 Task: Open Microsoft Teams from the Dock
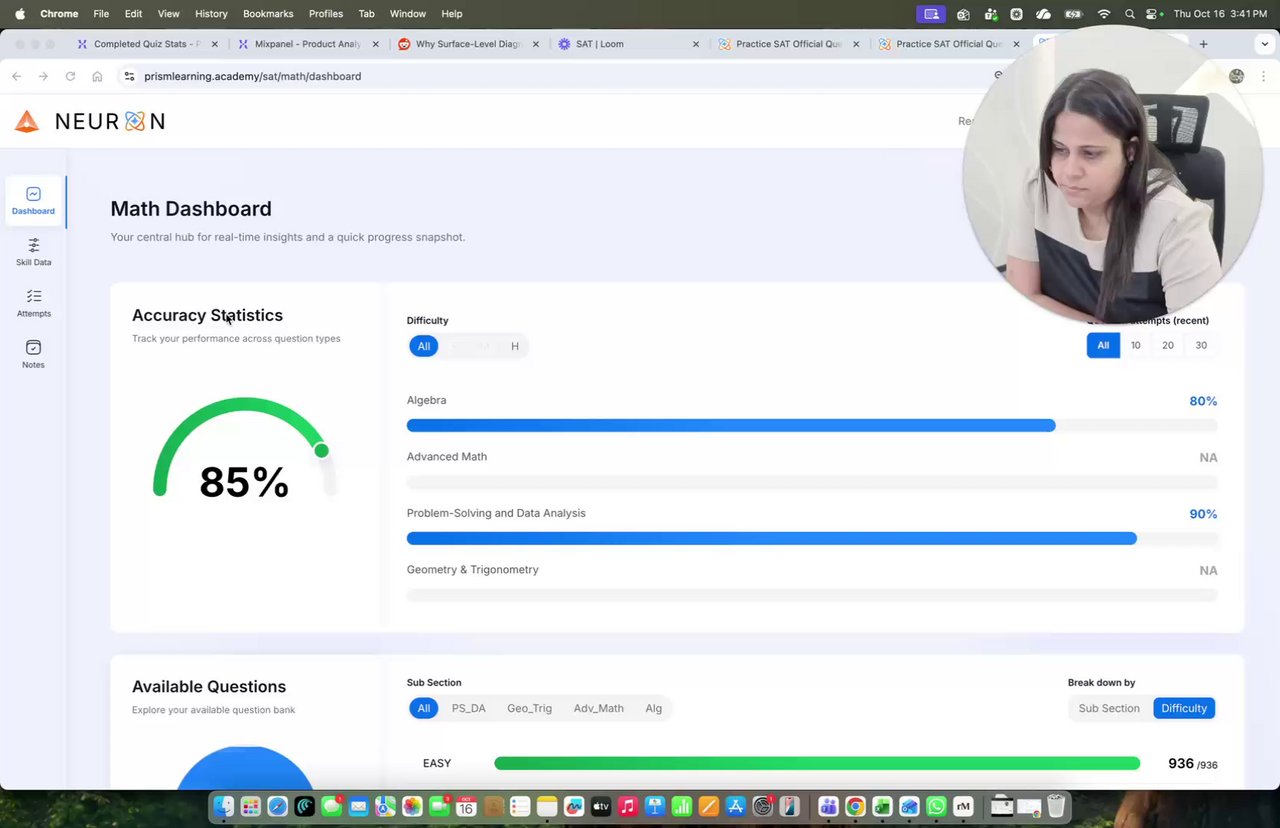tap(828, 806)
